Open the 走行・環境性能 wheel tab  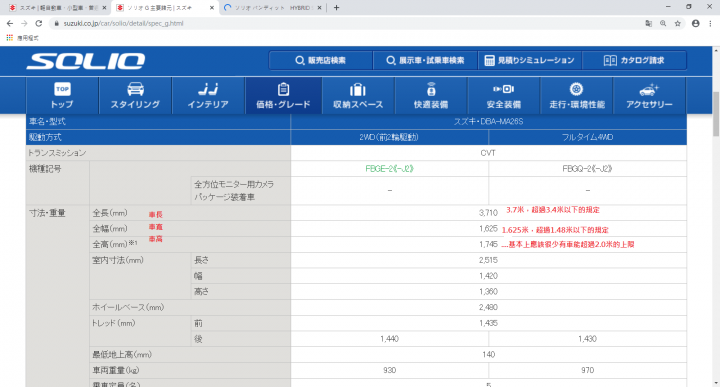[576, 95]
